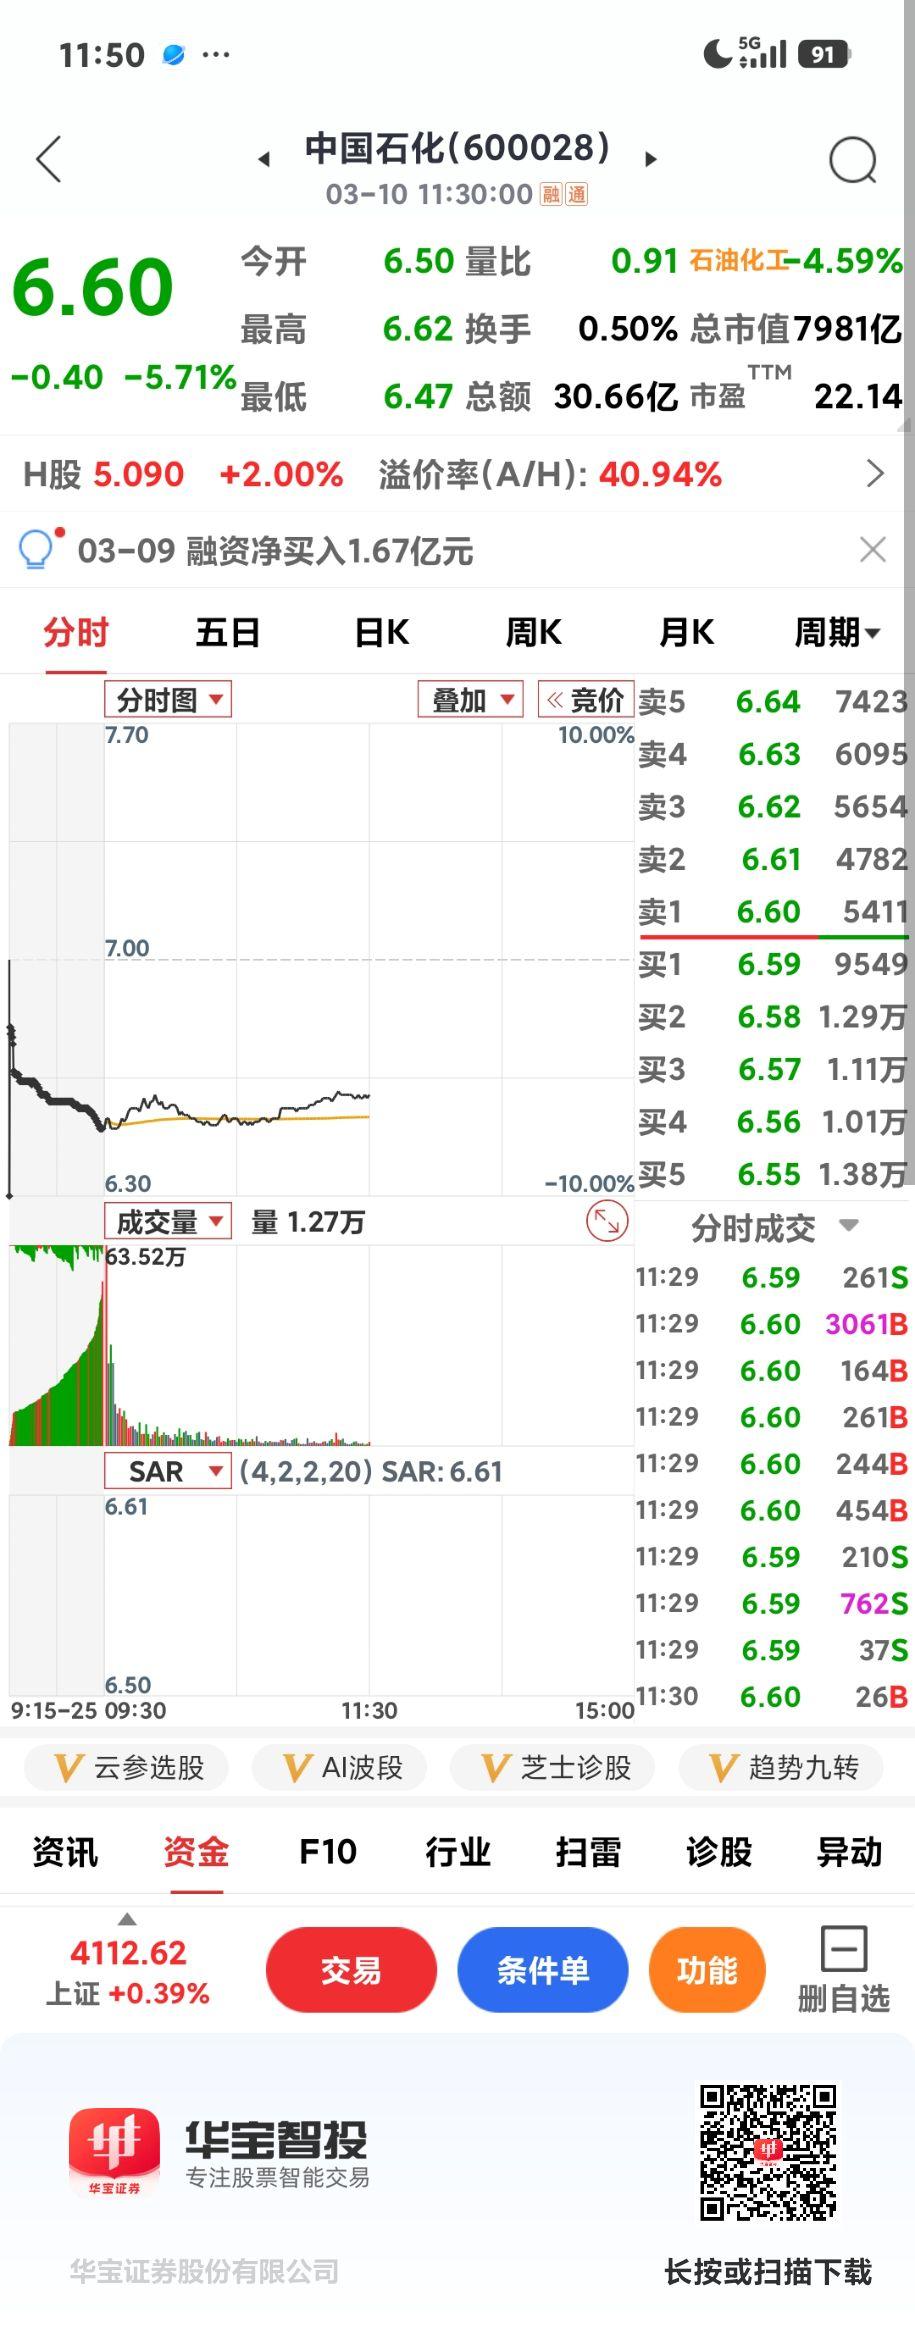Switch to 分时 chart tab
This screenshot has width=915, height=2325.
(76, 632)
